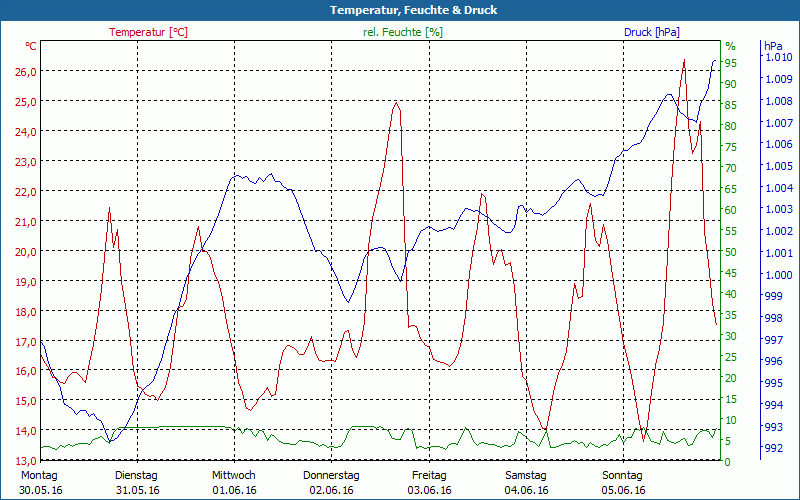Click the "Mittwoch" day label
The height and width of the screenshot is (500, 800).
(234, 475)
